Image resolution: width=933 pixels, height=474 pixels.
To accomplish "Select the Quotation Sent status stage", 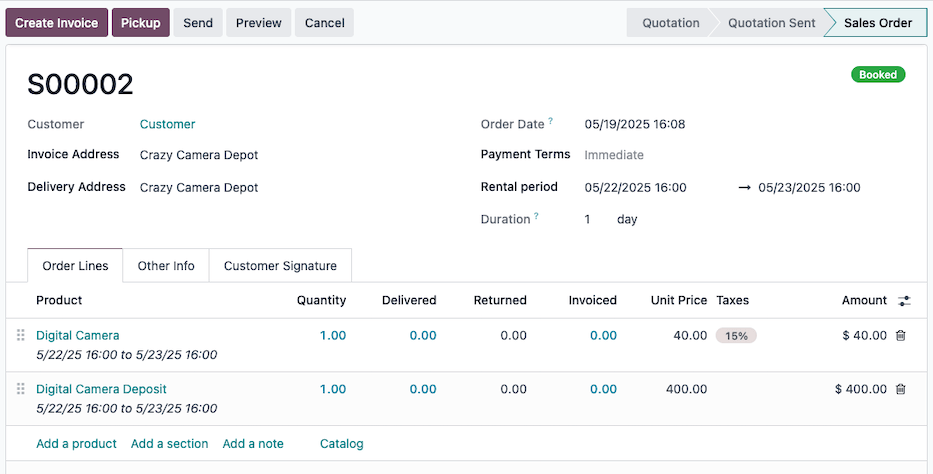I will click(771, 23).
